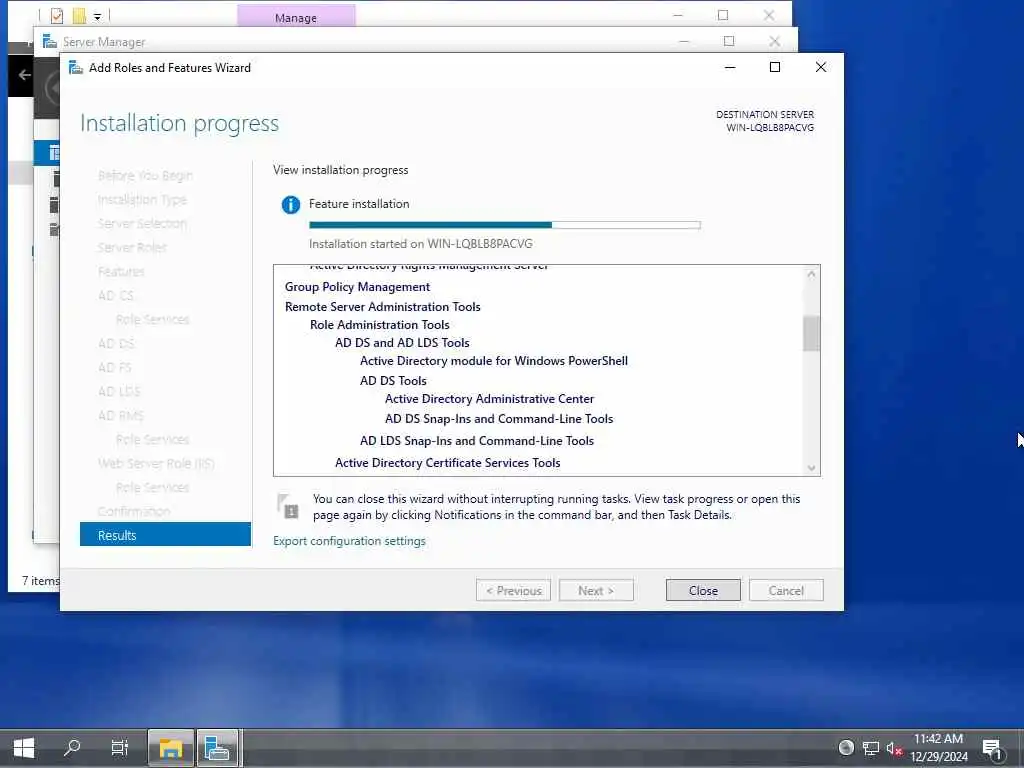Select the AD CS step
The image size is (1024, 768).
click(x=116, y=295)
